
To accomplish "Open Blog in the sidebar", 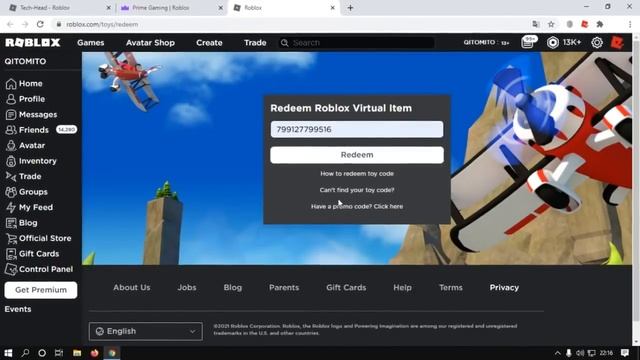I will click(21, 223).
